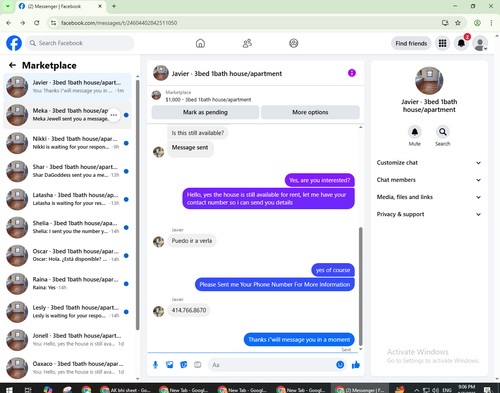This screenshot has height=393, width=500.
Task: Open the Shelia conversation in list
Action: (67, 227)
